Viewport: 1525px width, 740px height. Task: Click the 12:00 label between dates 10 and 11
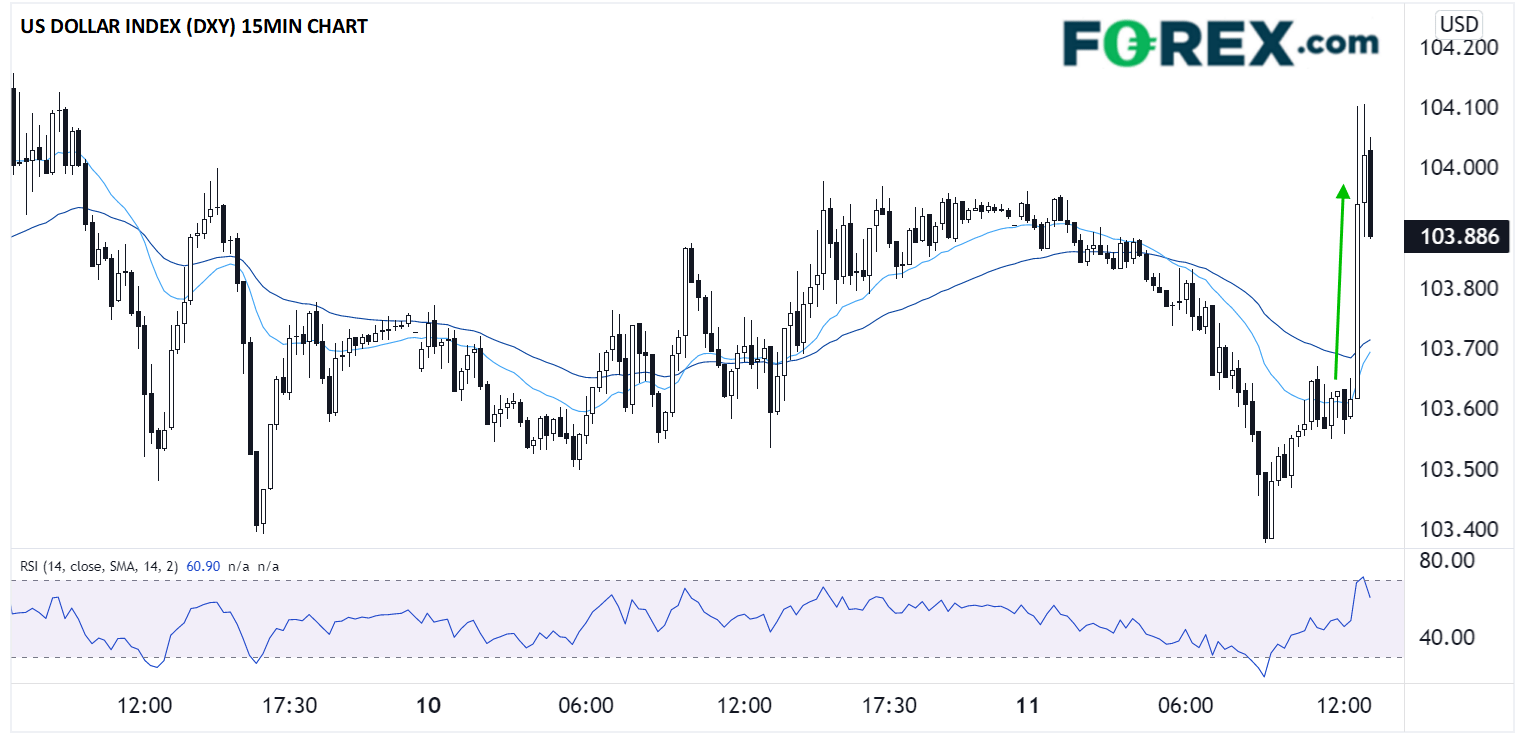744,706
